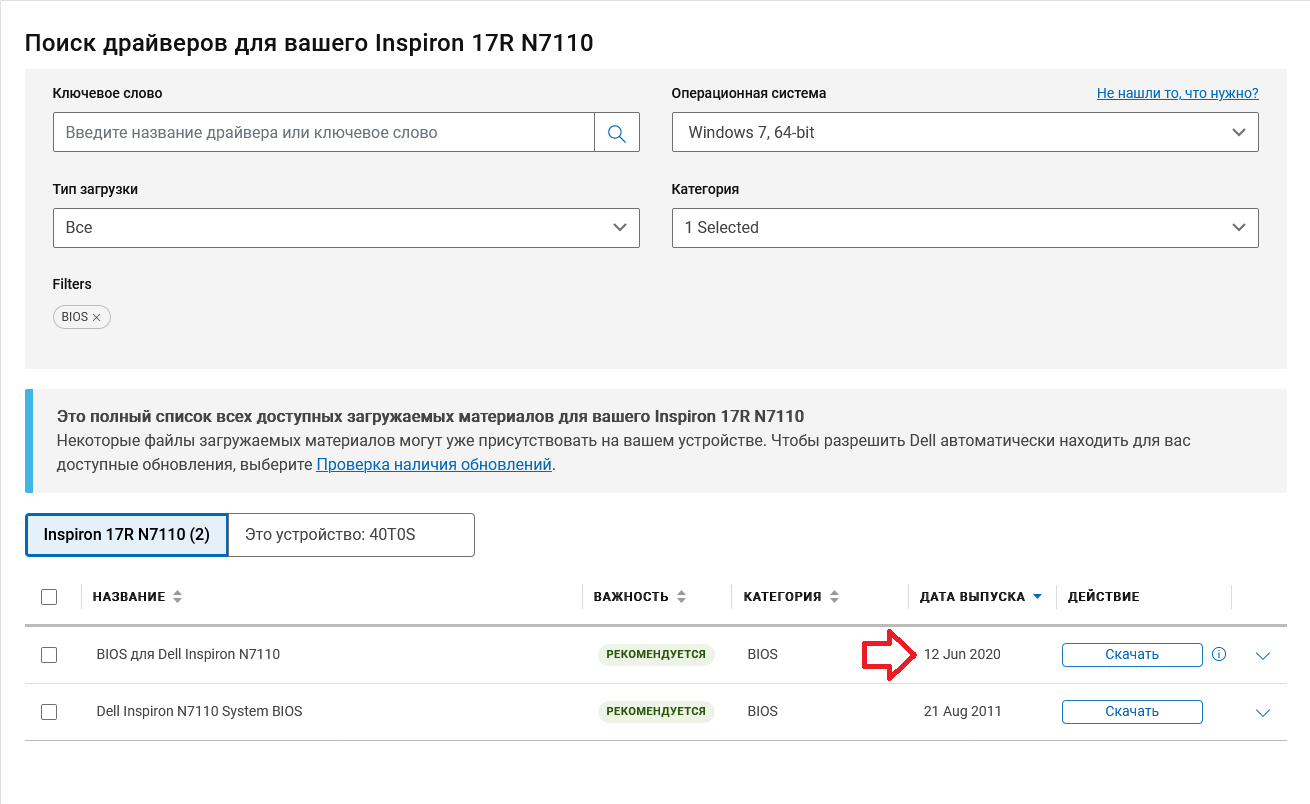1310x804 pixels.
Task: Click the Действие column header
Action: [x=1104, y=597]
